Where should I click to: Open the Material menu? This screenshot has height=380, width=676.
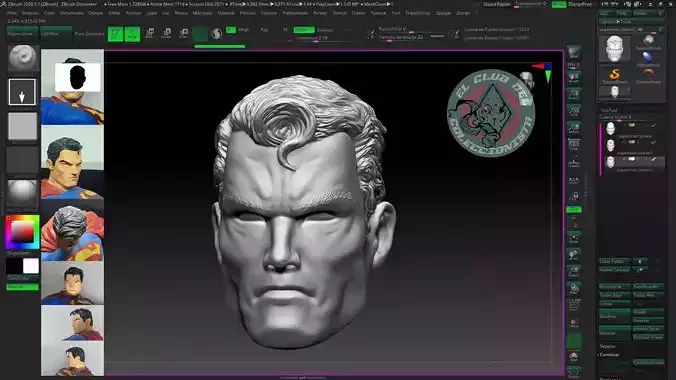(226, 13)
